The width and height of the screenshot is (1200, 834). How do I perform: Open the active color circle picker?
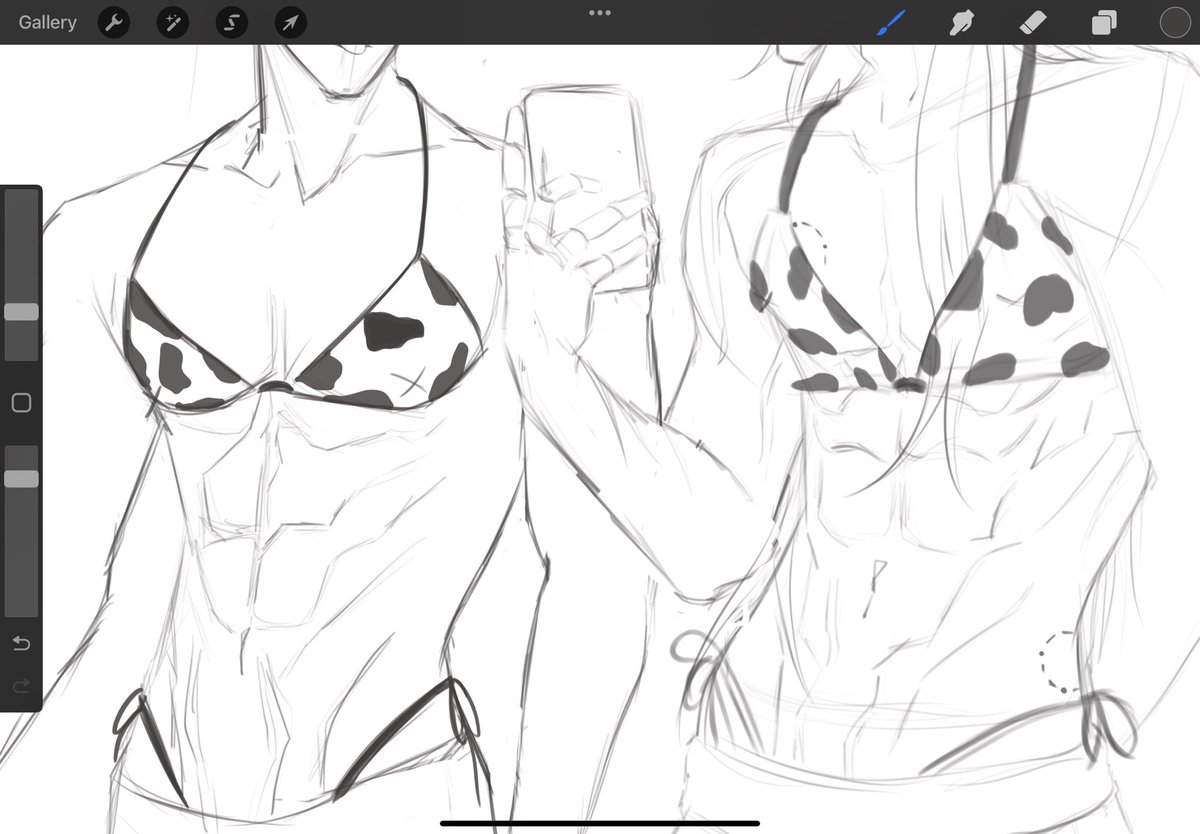point(1174,22)
